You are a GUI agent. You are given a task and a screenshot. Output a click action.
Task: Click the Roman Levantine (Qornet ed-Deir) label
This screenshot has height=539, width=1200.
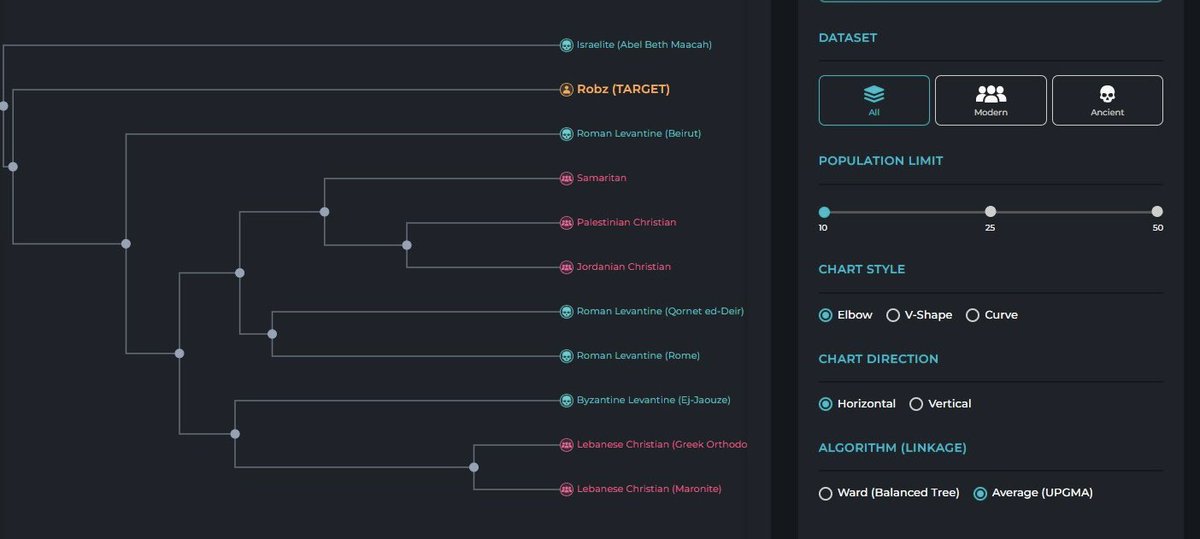pos(660,311)
